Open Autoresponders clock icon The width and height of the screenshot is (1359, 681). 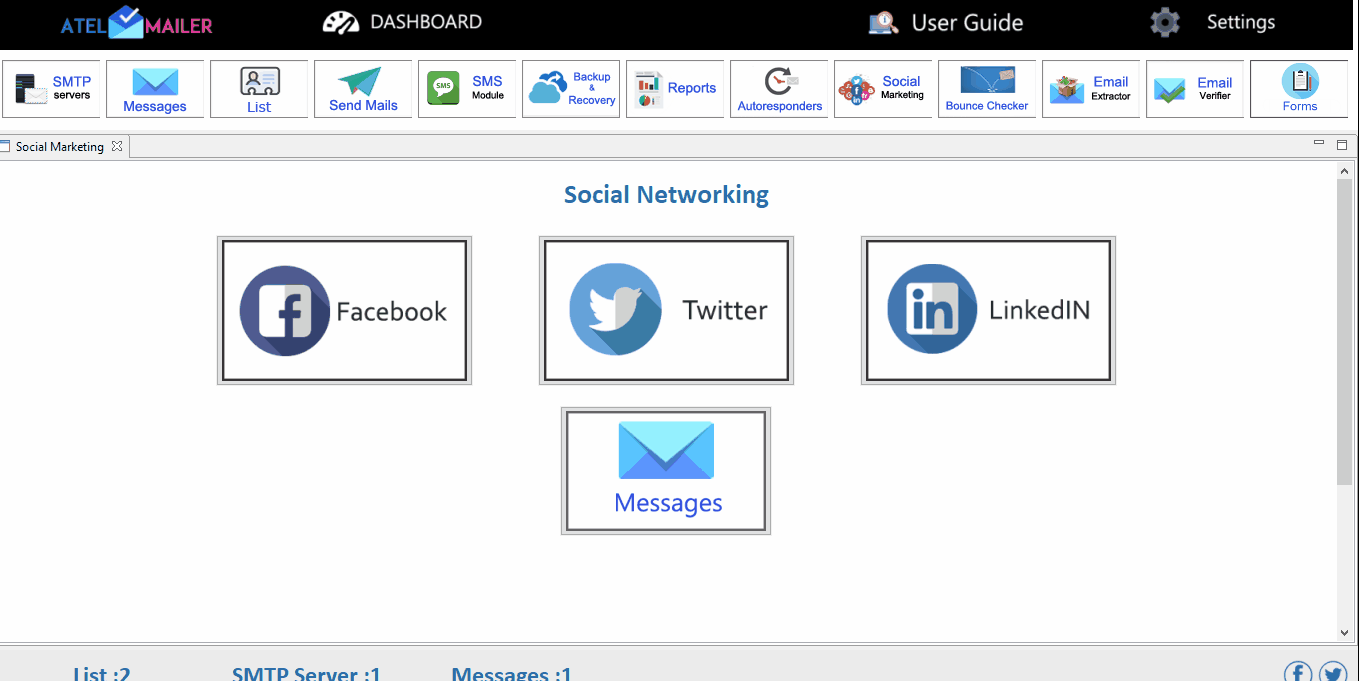pos(779,89)
